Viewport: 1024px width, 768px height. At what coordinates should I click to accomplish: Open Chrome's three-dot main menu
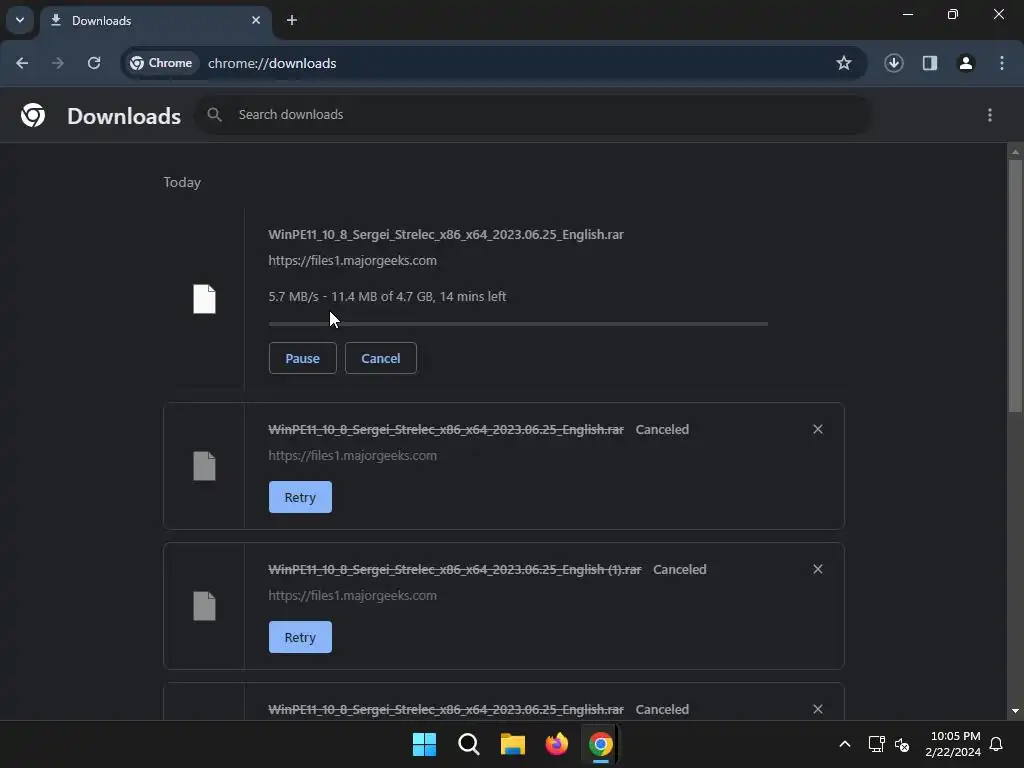pyautogui.click(x=1002, y=63)
